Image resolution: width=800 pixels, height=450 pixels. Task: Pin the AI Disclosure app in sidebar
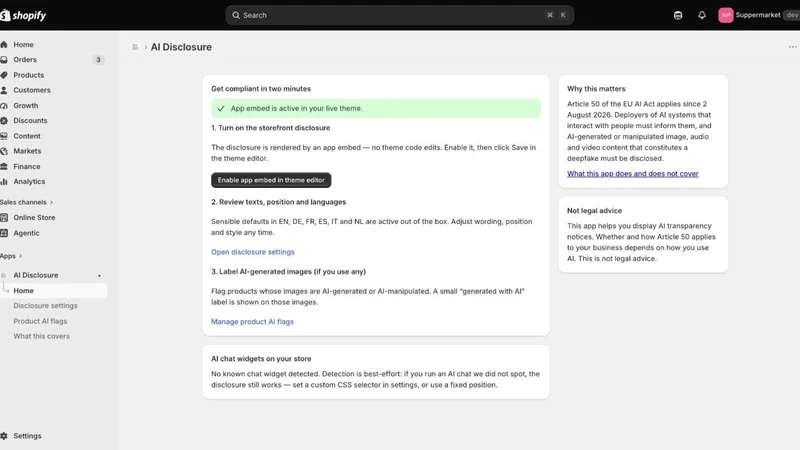[x=99, y=276]
